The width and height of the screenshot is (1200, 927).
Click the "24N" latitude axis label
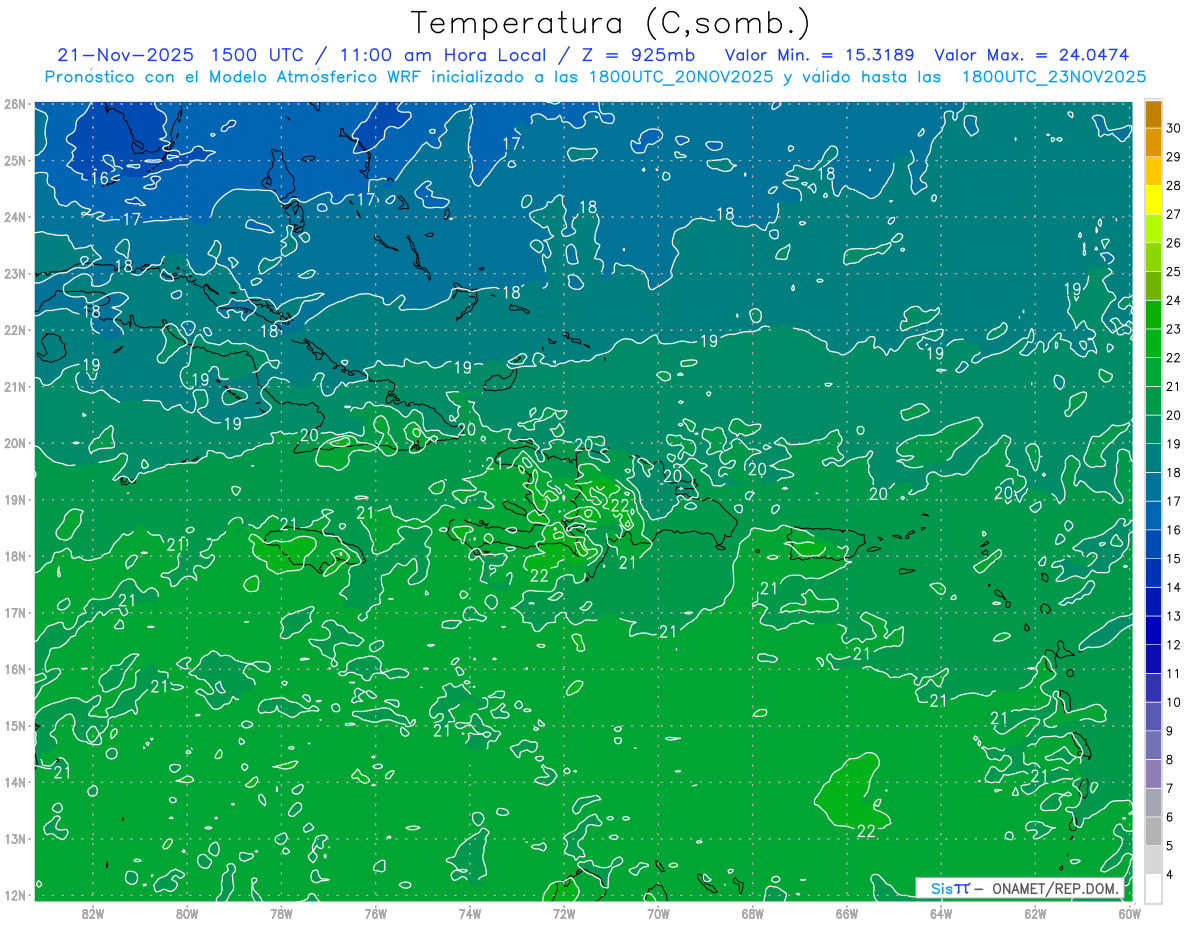[15, 217]
